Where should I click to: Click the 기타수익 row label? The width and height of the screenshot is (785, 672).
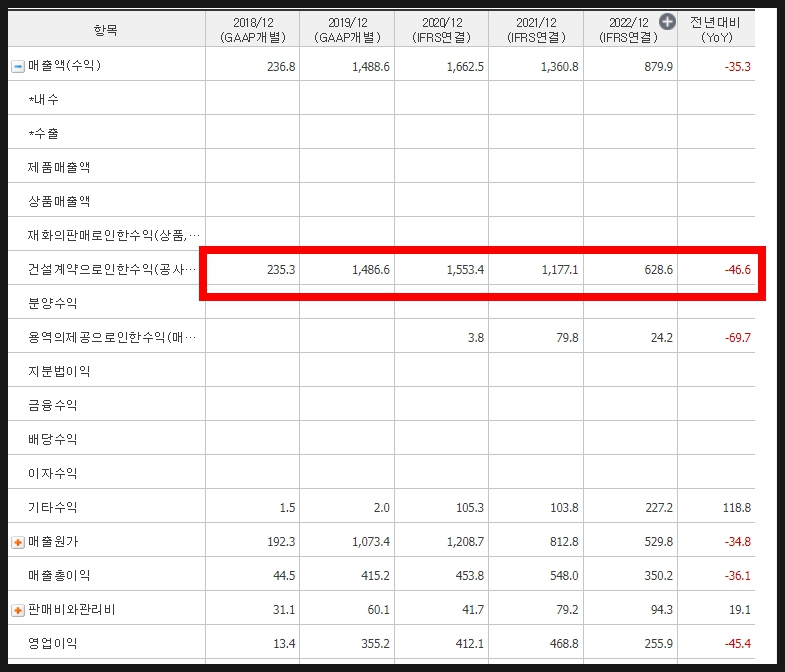click(53, 507)
